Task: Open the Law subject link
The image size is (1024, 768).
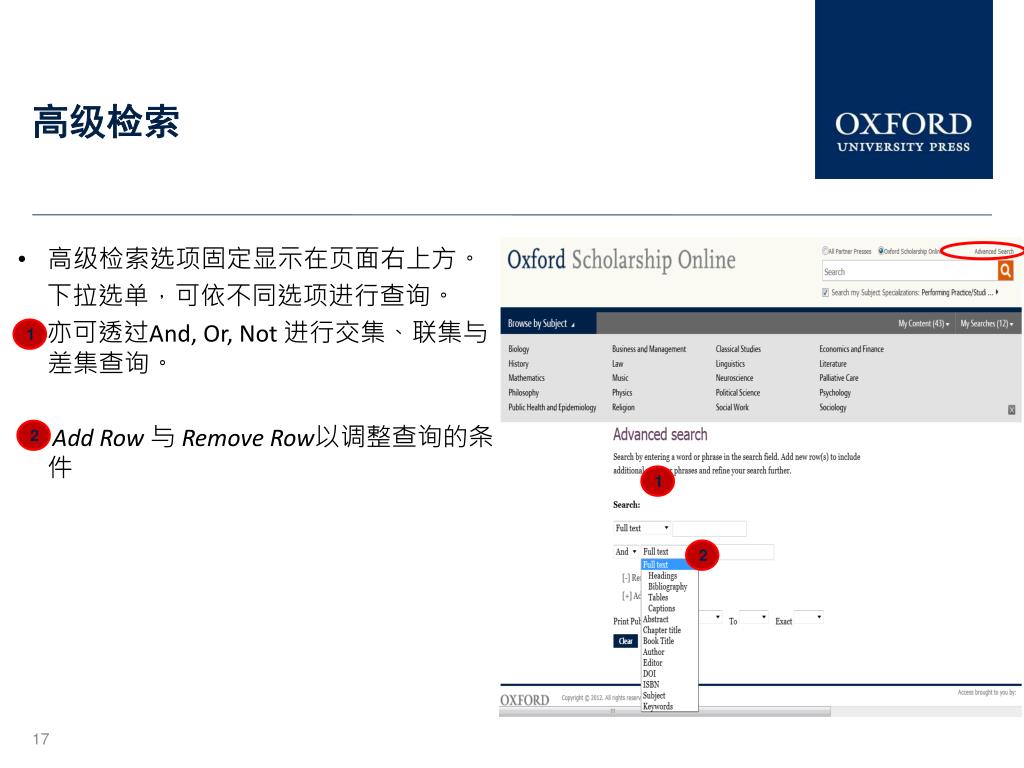Action: click(617, 364)
